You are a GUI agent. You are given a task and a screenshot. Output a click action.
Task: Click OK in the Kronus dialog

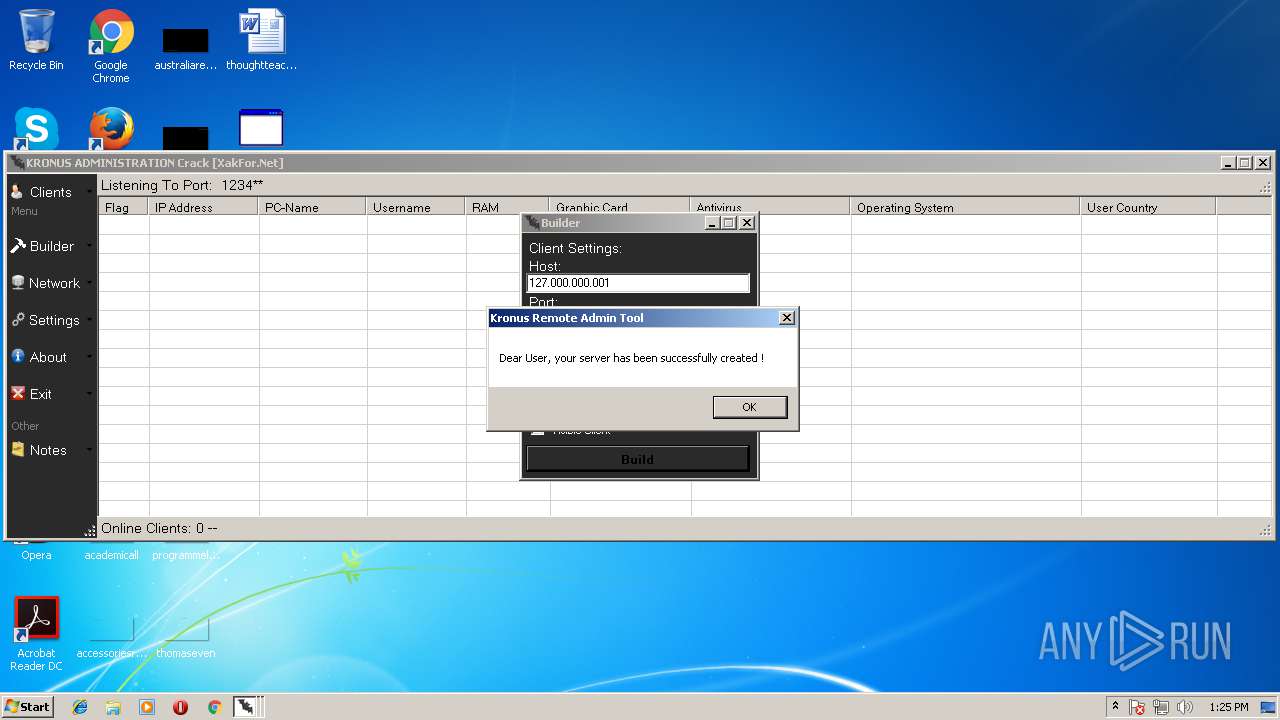[x=750, y=407]
